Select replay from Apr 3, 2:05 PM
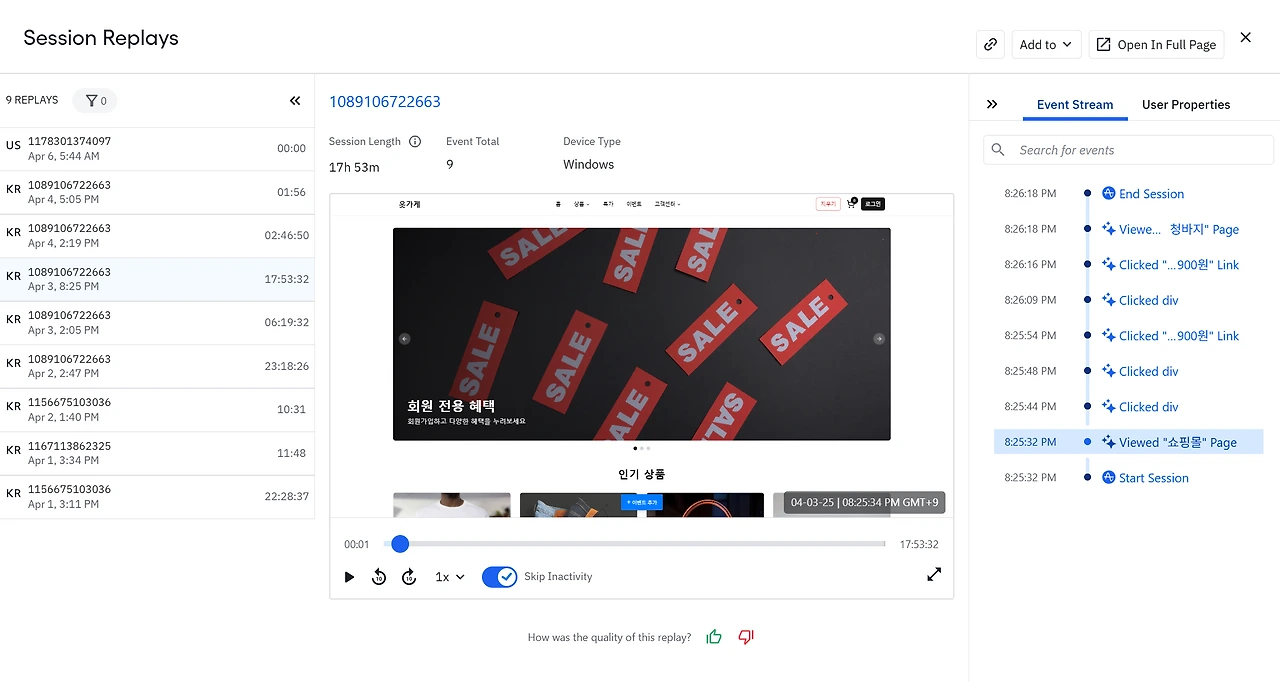This screenshot has height=686, width=1280. [x=157, y=323]
